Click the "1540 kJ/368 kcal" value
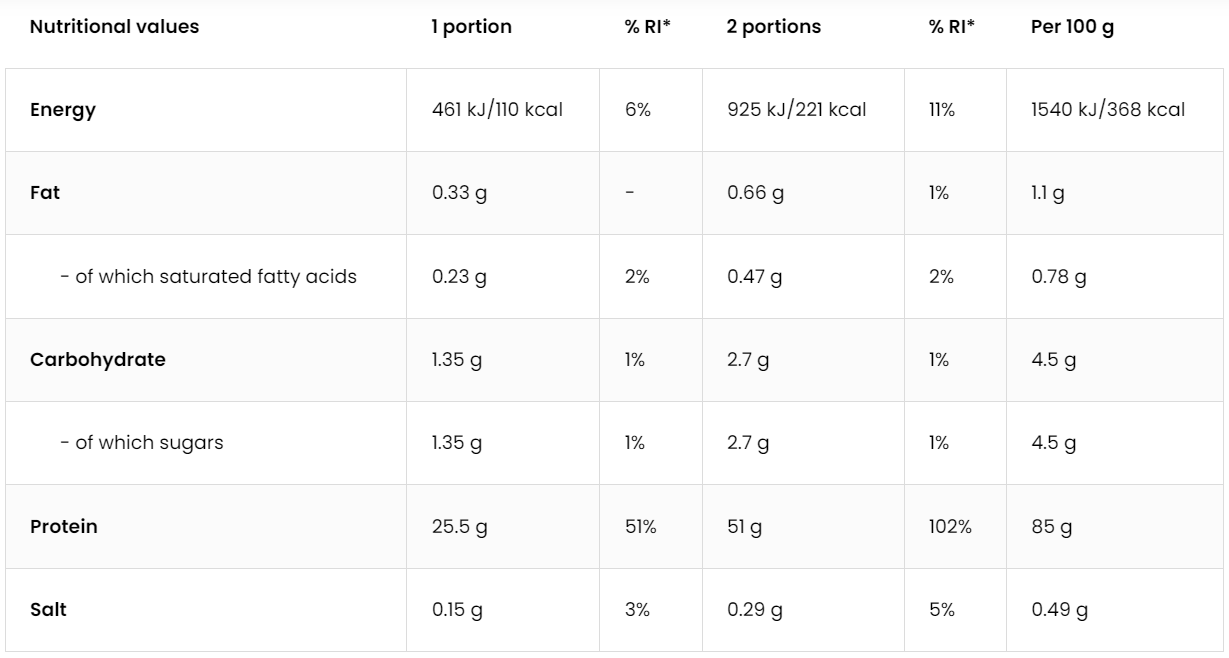1229x658 pixels. pyautogui.click(x=1108, y=110)
